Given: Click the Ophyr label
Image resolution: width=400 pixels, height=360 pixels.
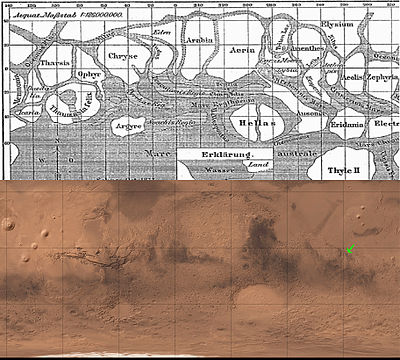Looking at the screenshot, I should [89, 75].
